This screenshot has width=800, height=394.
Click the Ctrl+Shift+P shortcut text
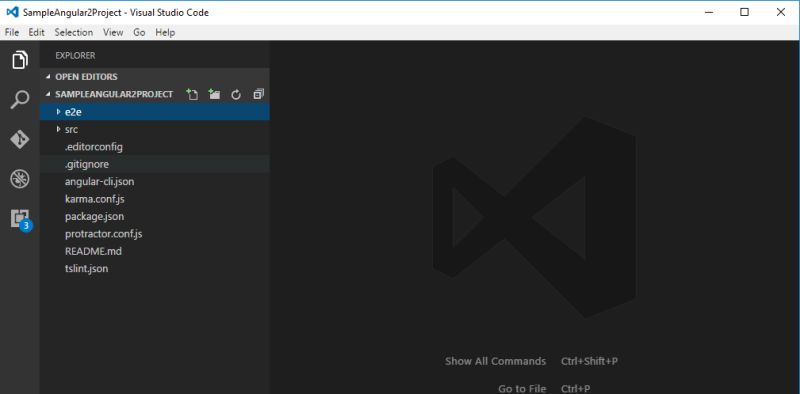(x=589, y=361)
